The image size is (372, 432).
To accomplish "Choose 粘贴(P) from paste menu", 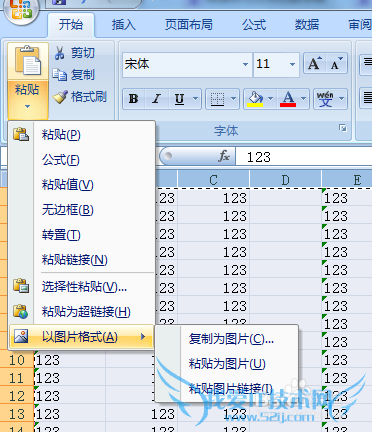I will [82, 135].
